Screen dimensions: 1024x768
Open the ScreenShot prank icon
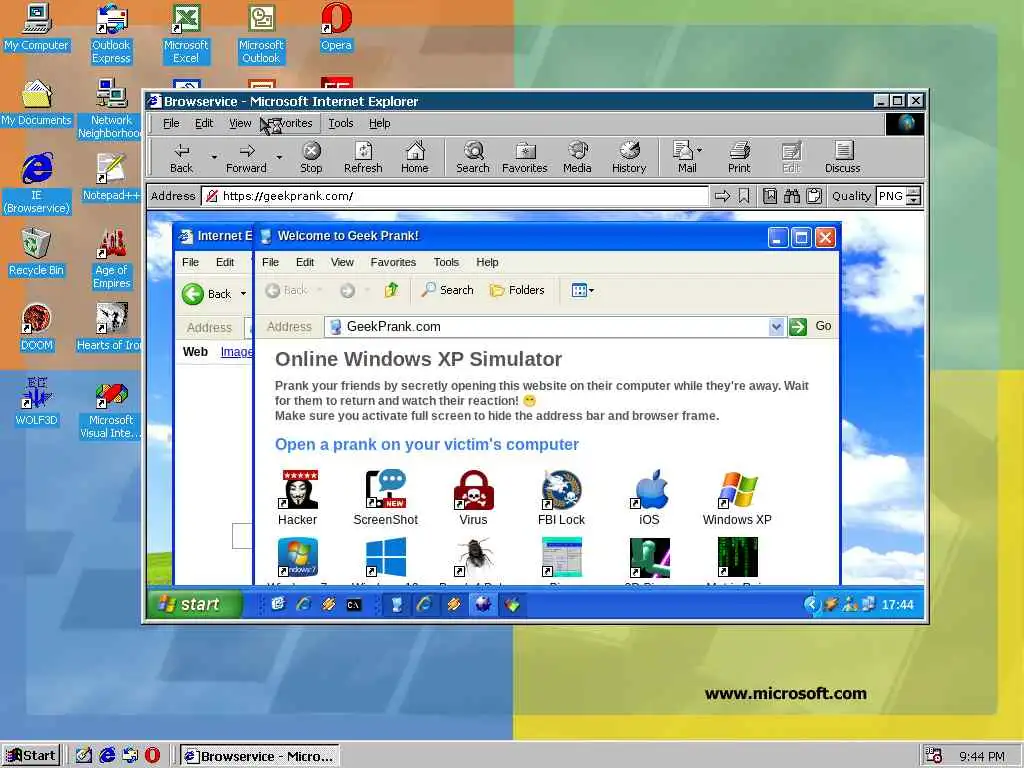tap(385, 498)
